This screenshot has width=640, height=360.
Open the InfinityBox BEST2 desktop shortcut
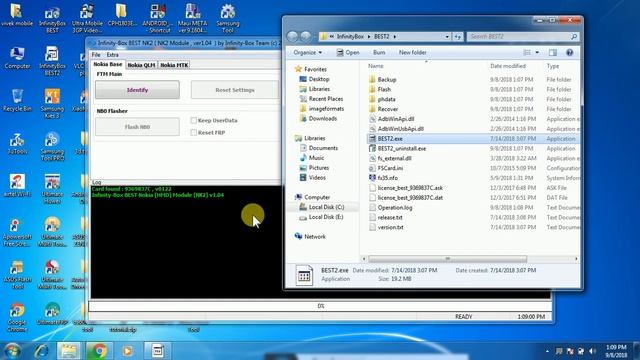52,61
